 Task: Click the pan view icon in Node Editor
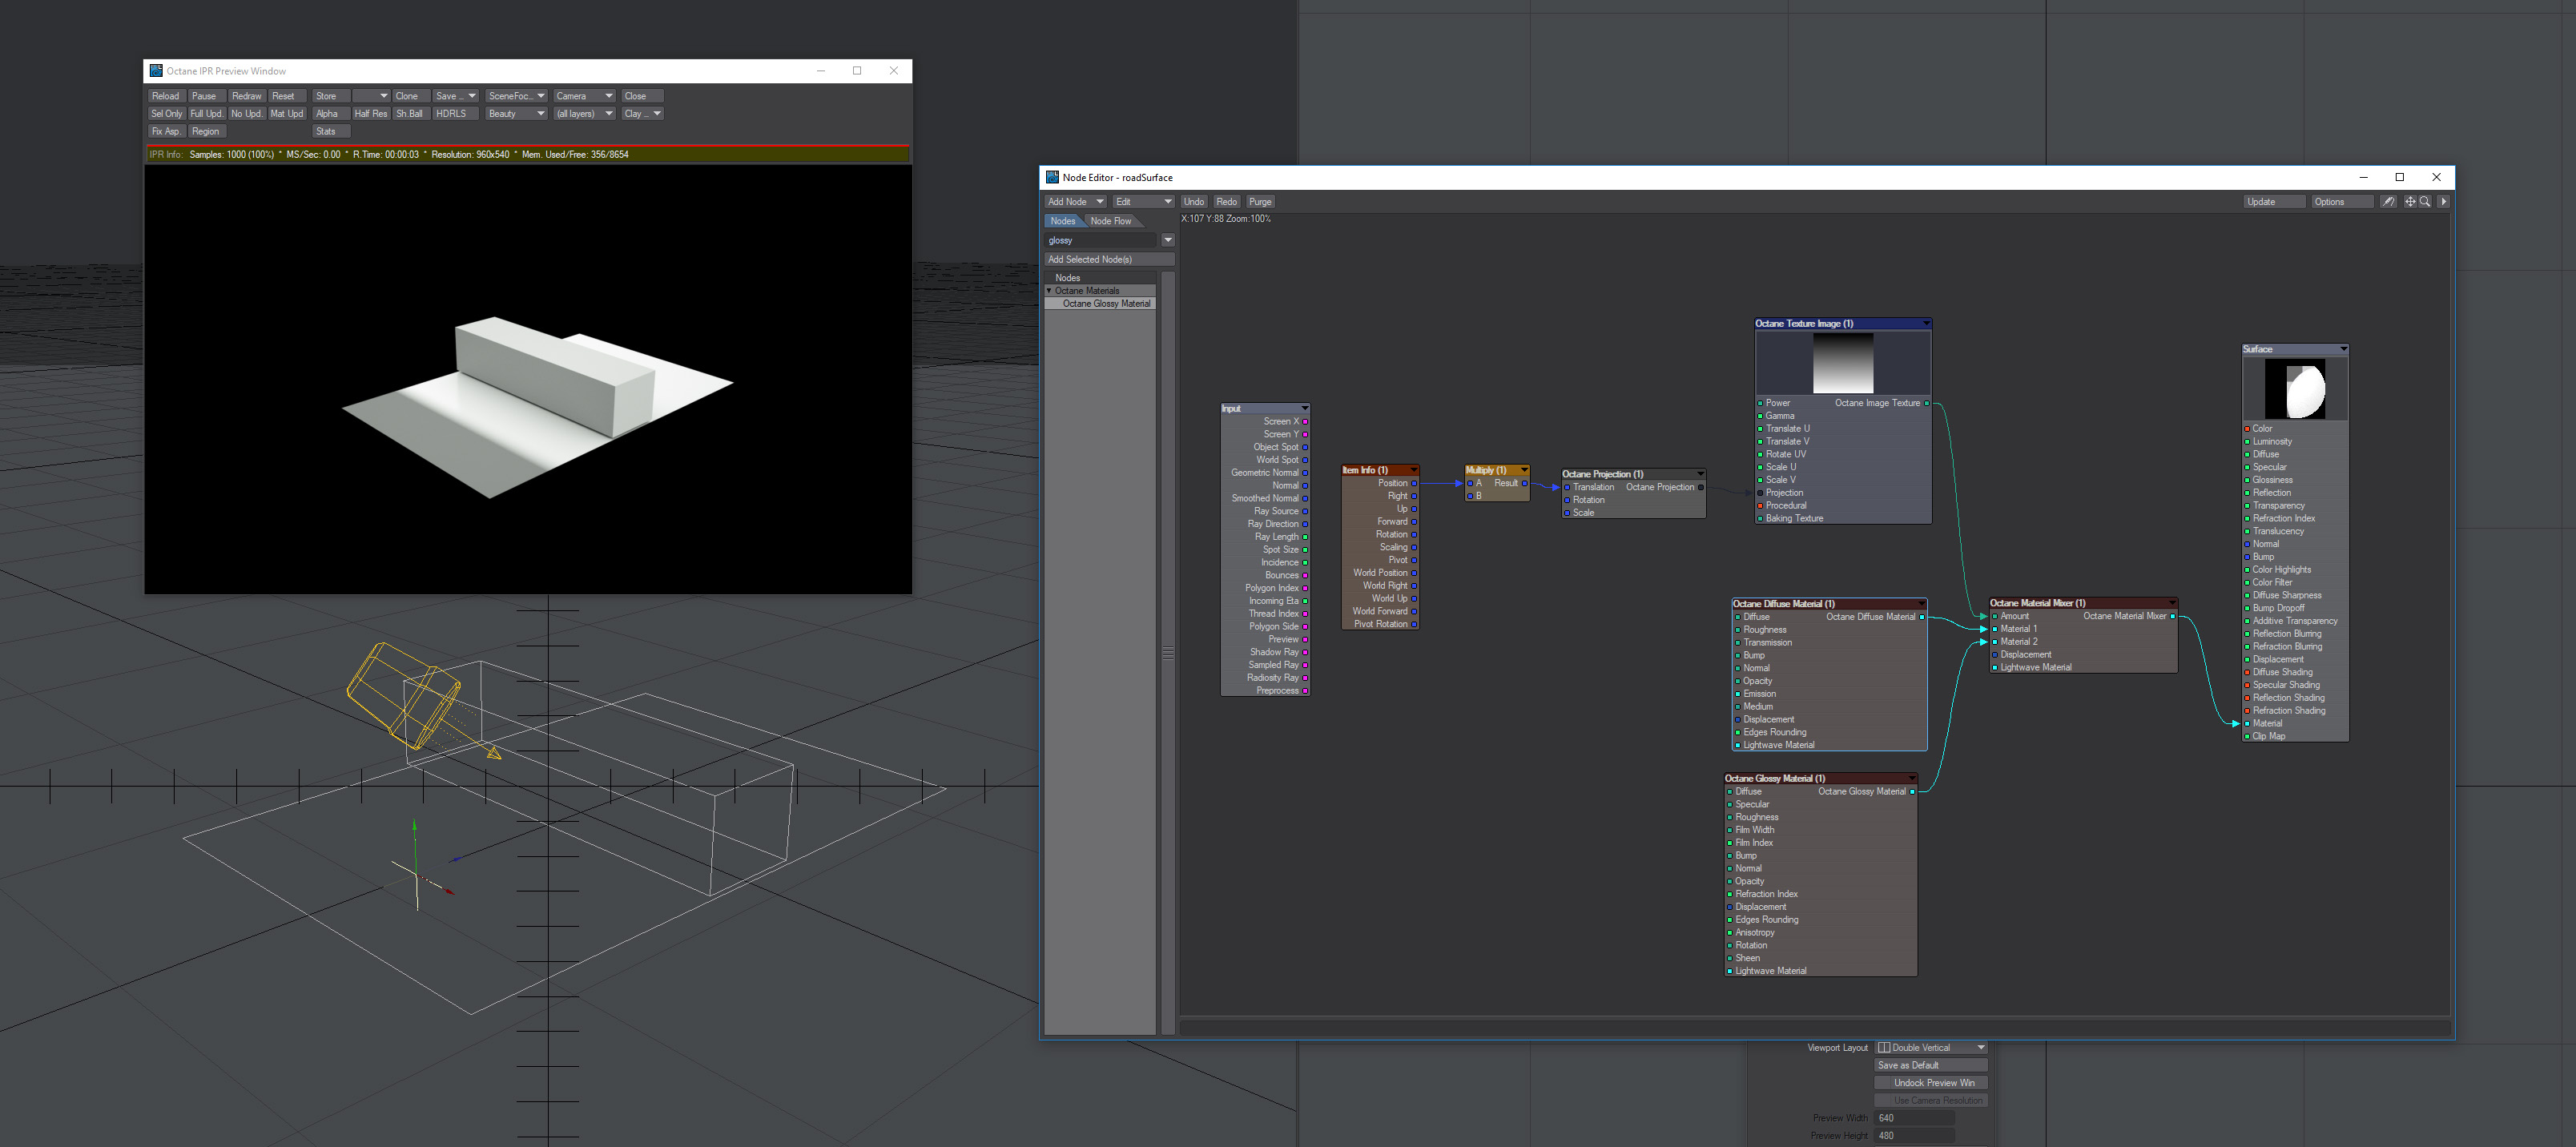(x=2410, y=202)
